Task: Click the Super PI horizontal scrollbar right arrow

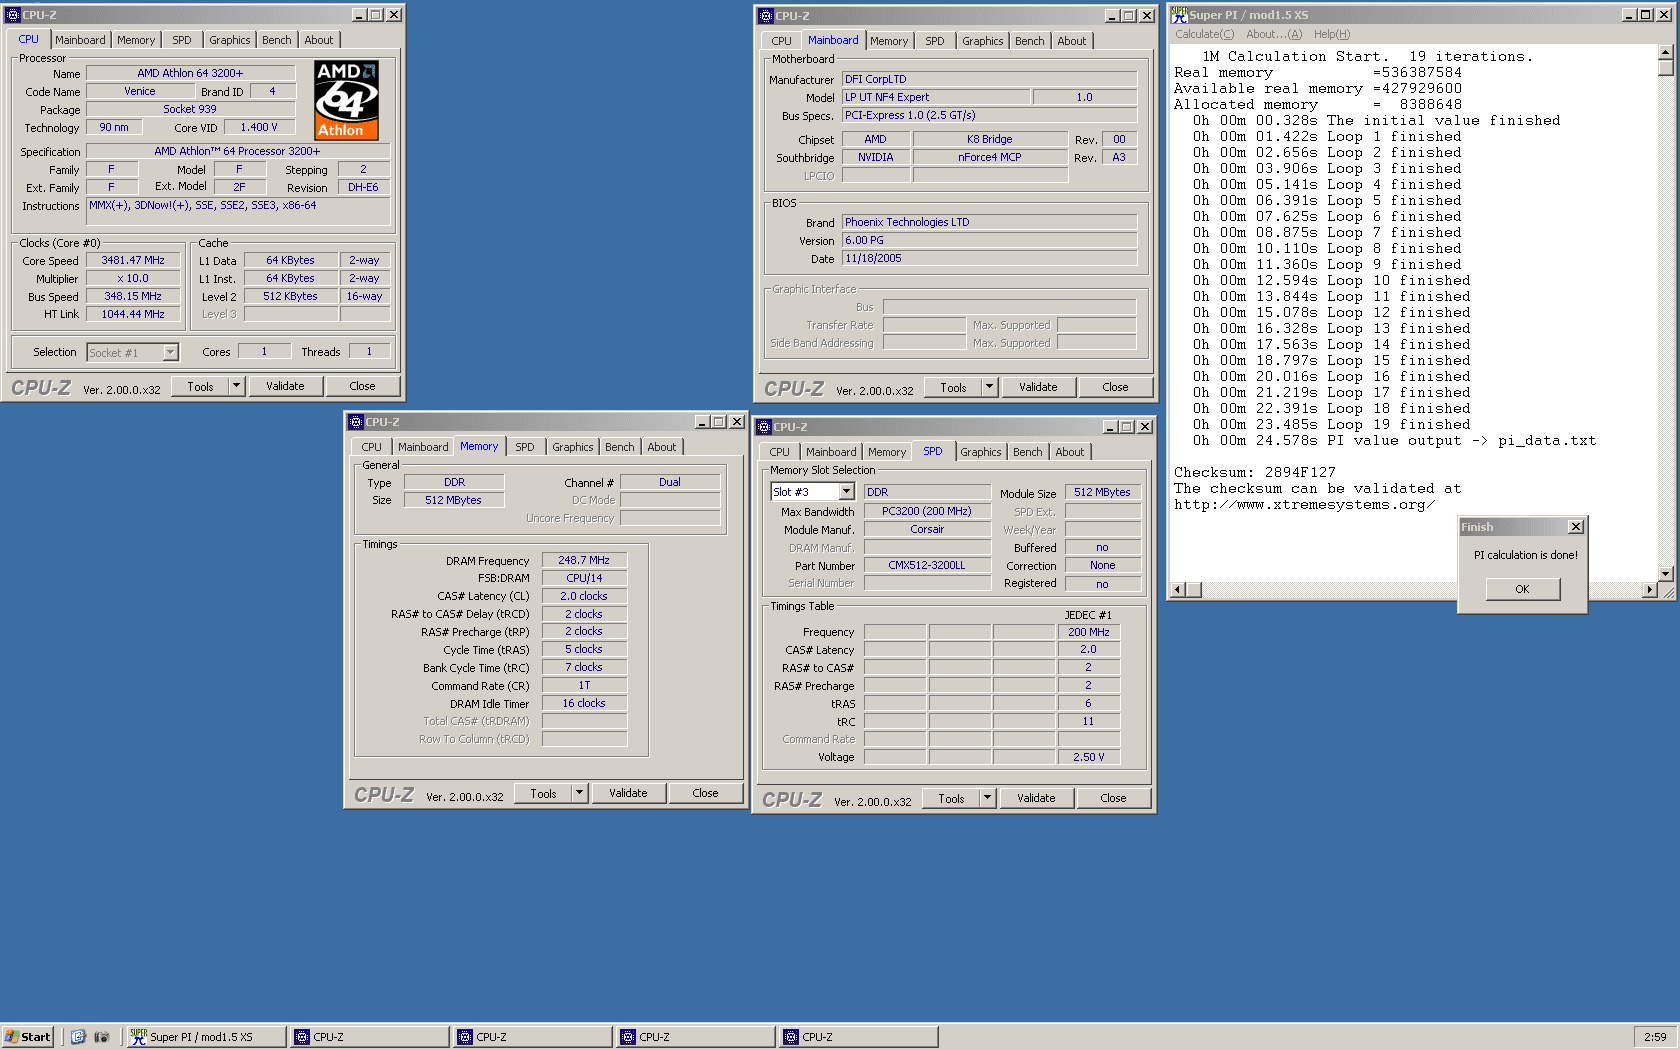Action: coord(1649,590)
